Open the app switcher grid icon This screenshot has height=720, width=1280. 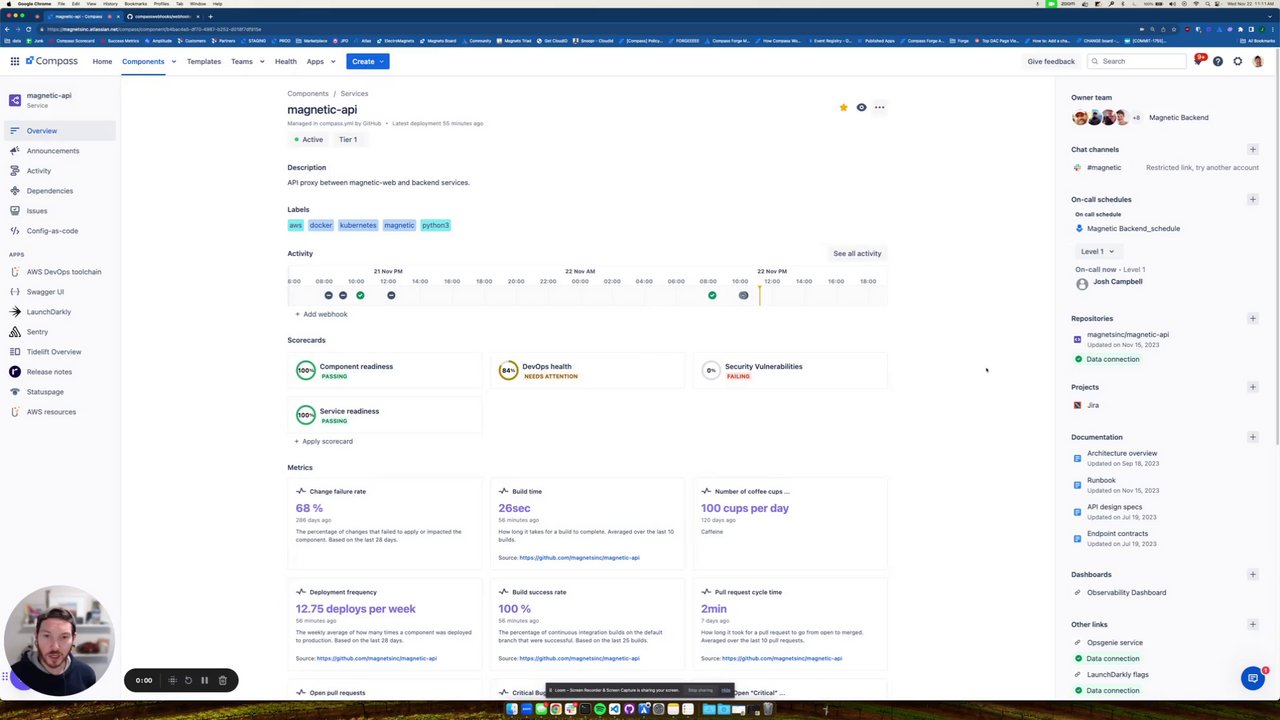point(14,61)
